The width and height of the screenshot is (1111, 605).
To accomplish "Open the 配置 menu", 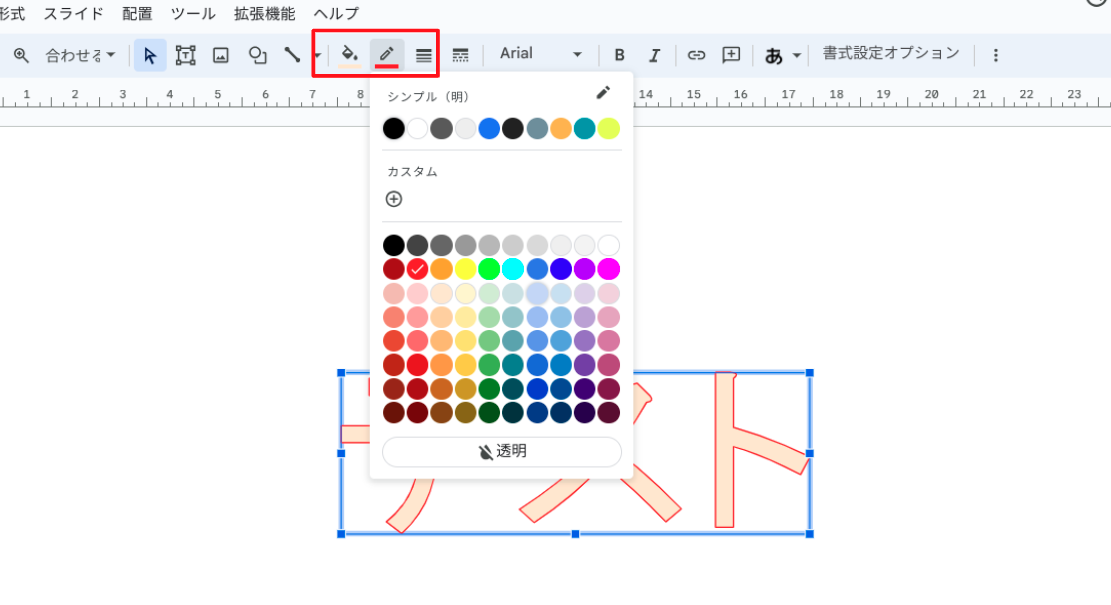I will pyautogui.click(x=137, y=13).
